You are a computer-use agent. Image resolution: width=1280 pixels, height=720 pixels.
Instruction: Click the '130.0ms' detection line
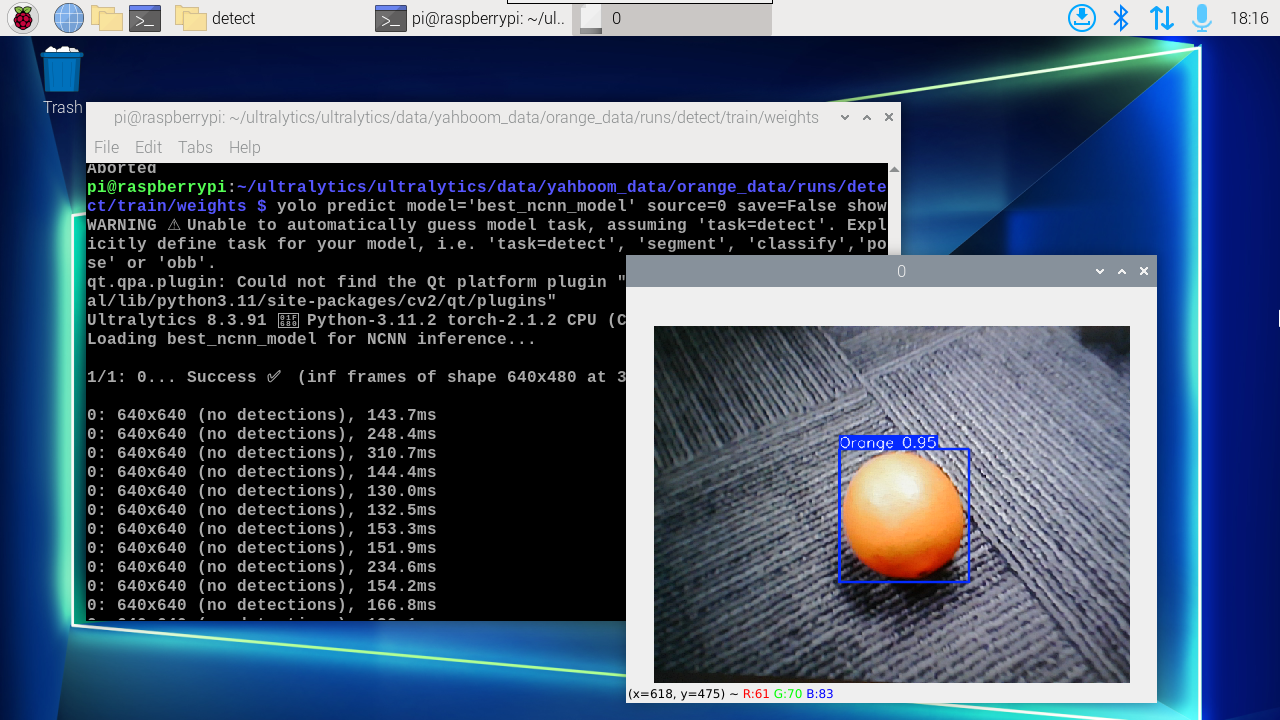[x=262, y=491]
